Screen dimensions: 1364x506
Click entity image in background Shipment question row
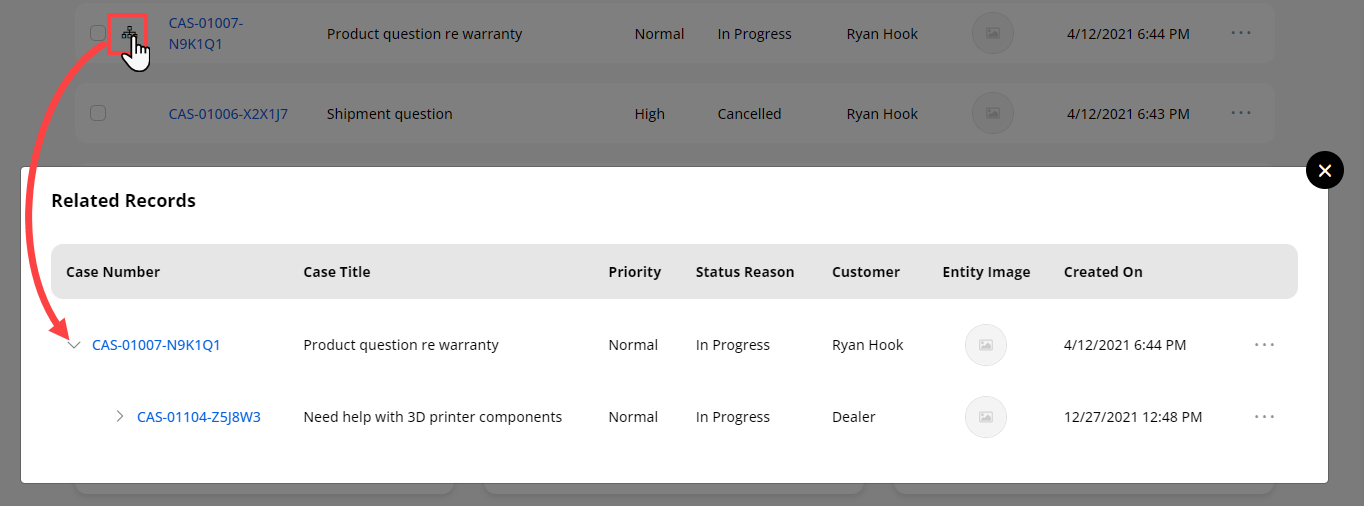(x=992, y=113)
